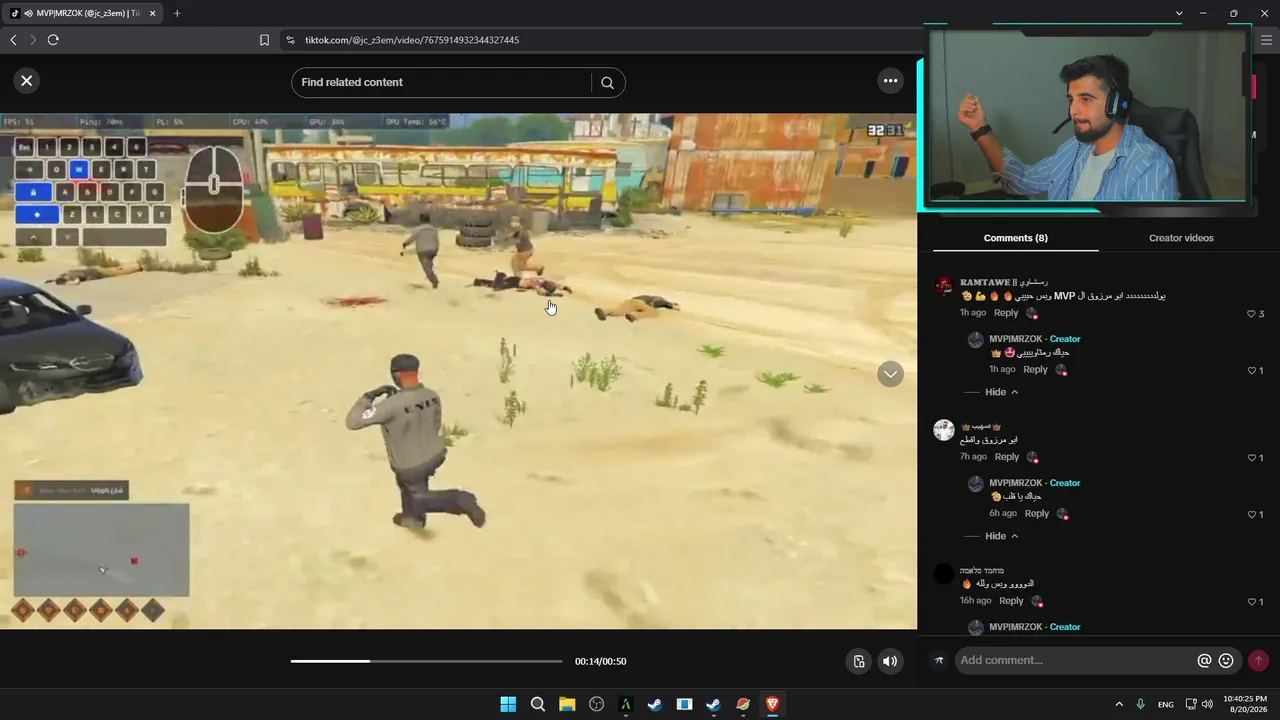Insert a mention with the @ icon

click(1204, 661)
